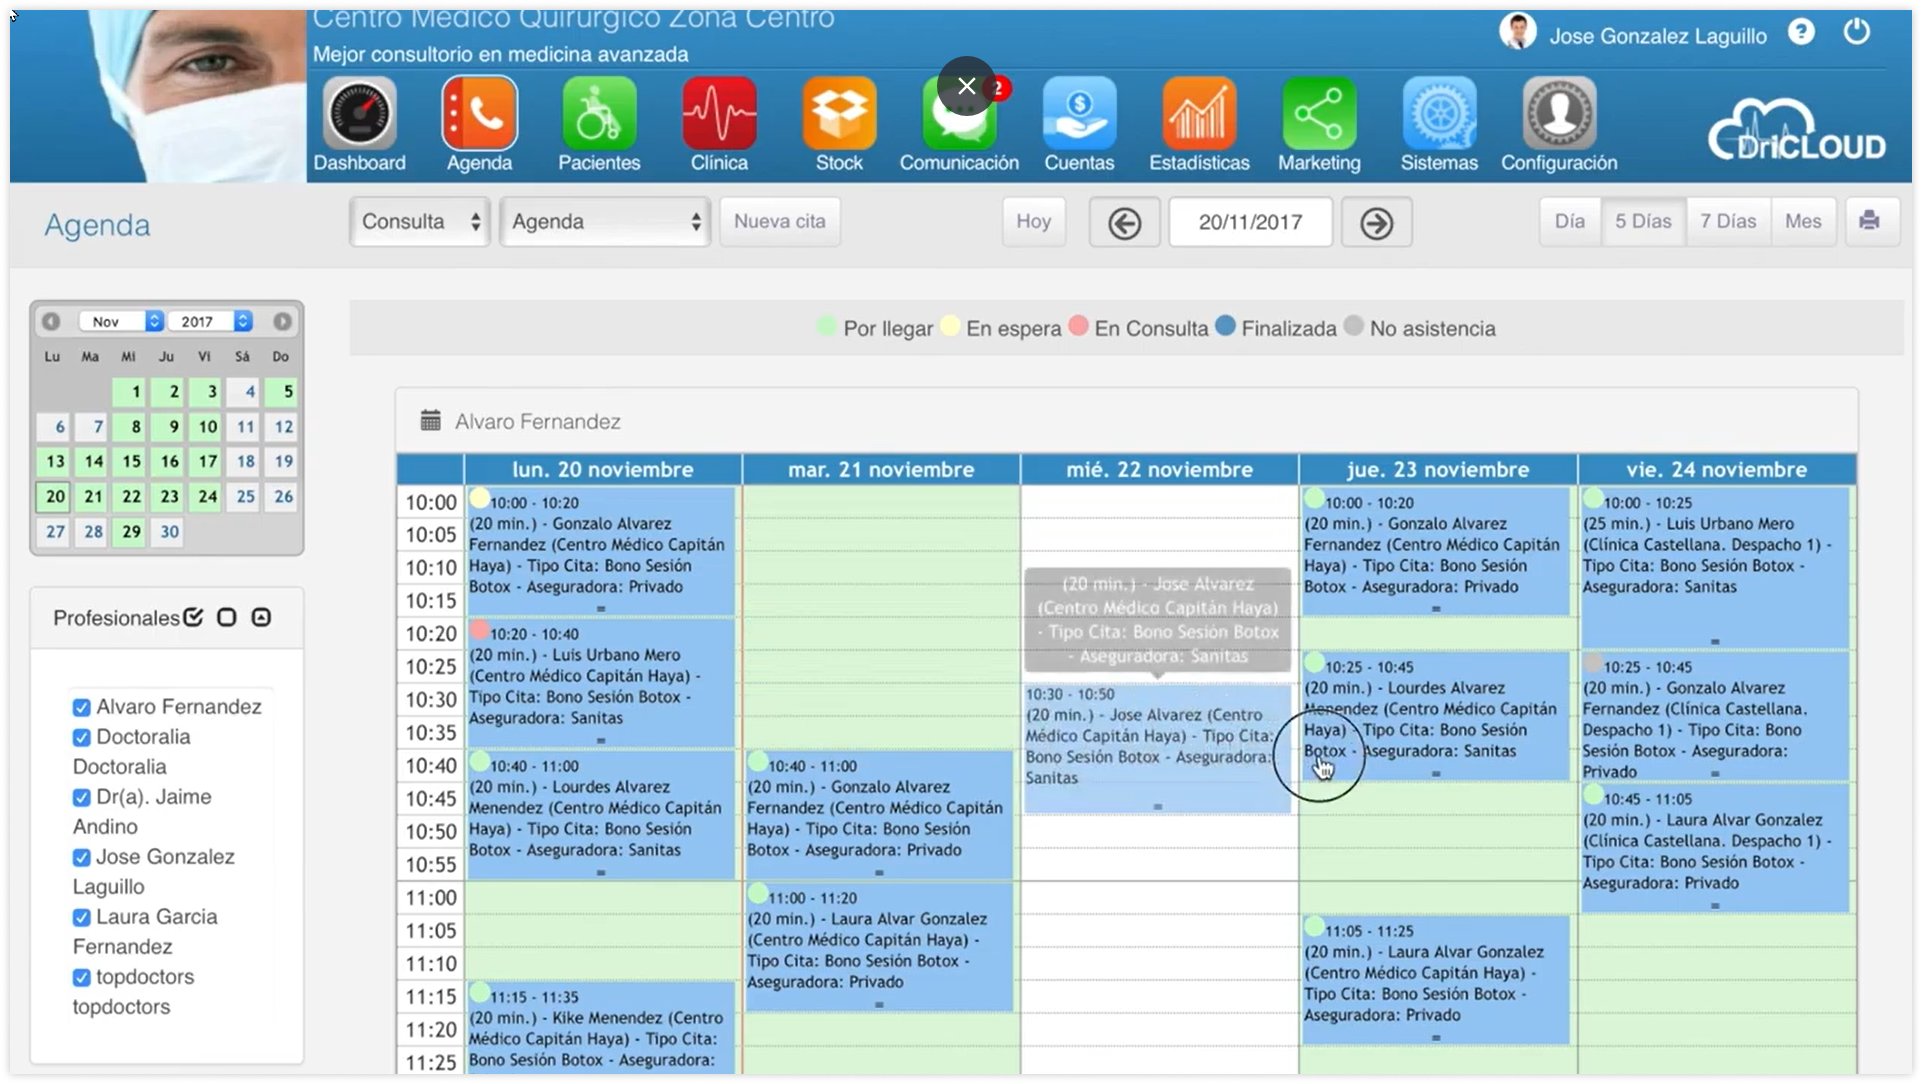Viewport: 1922px width, 1084px height.
Task: Switch to Día view
Action: pos(1569,221)
